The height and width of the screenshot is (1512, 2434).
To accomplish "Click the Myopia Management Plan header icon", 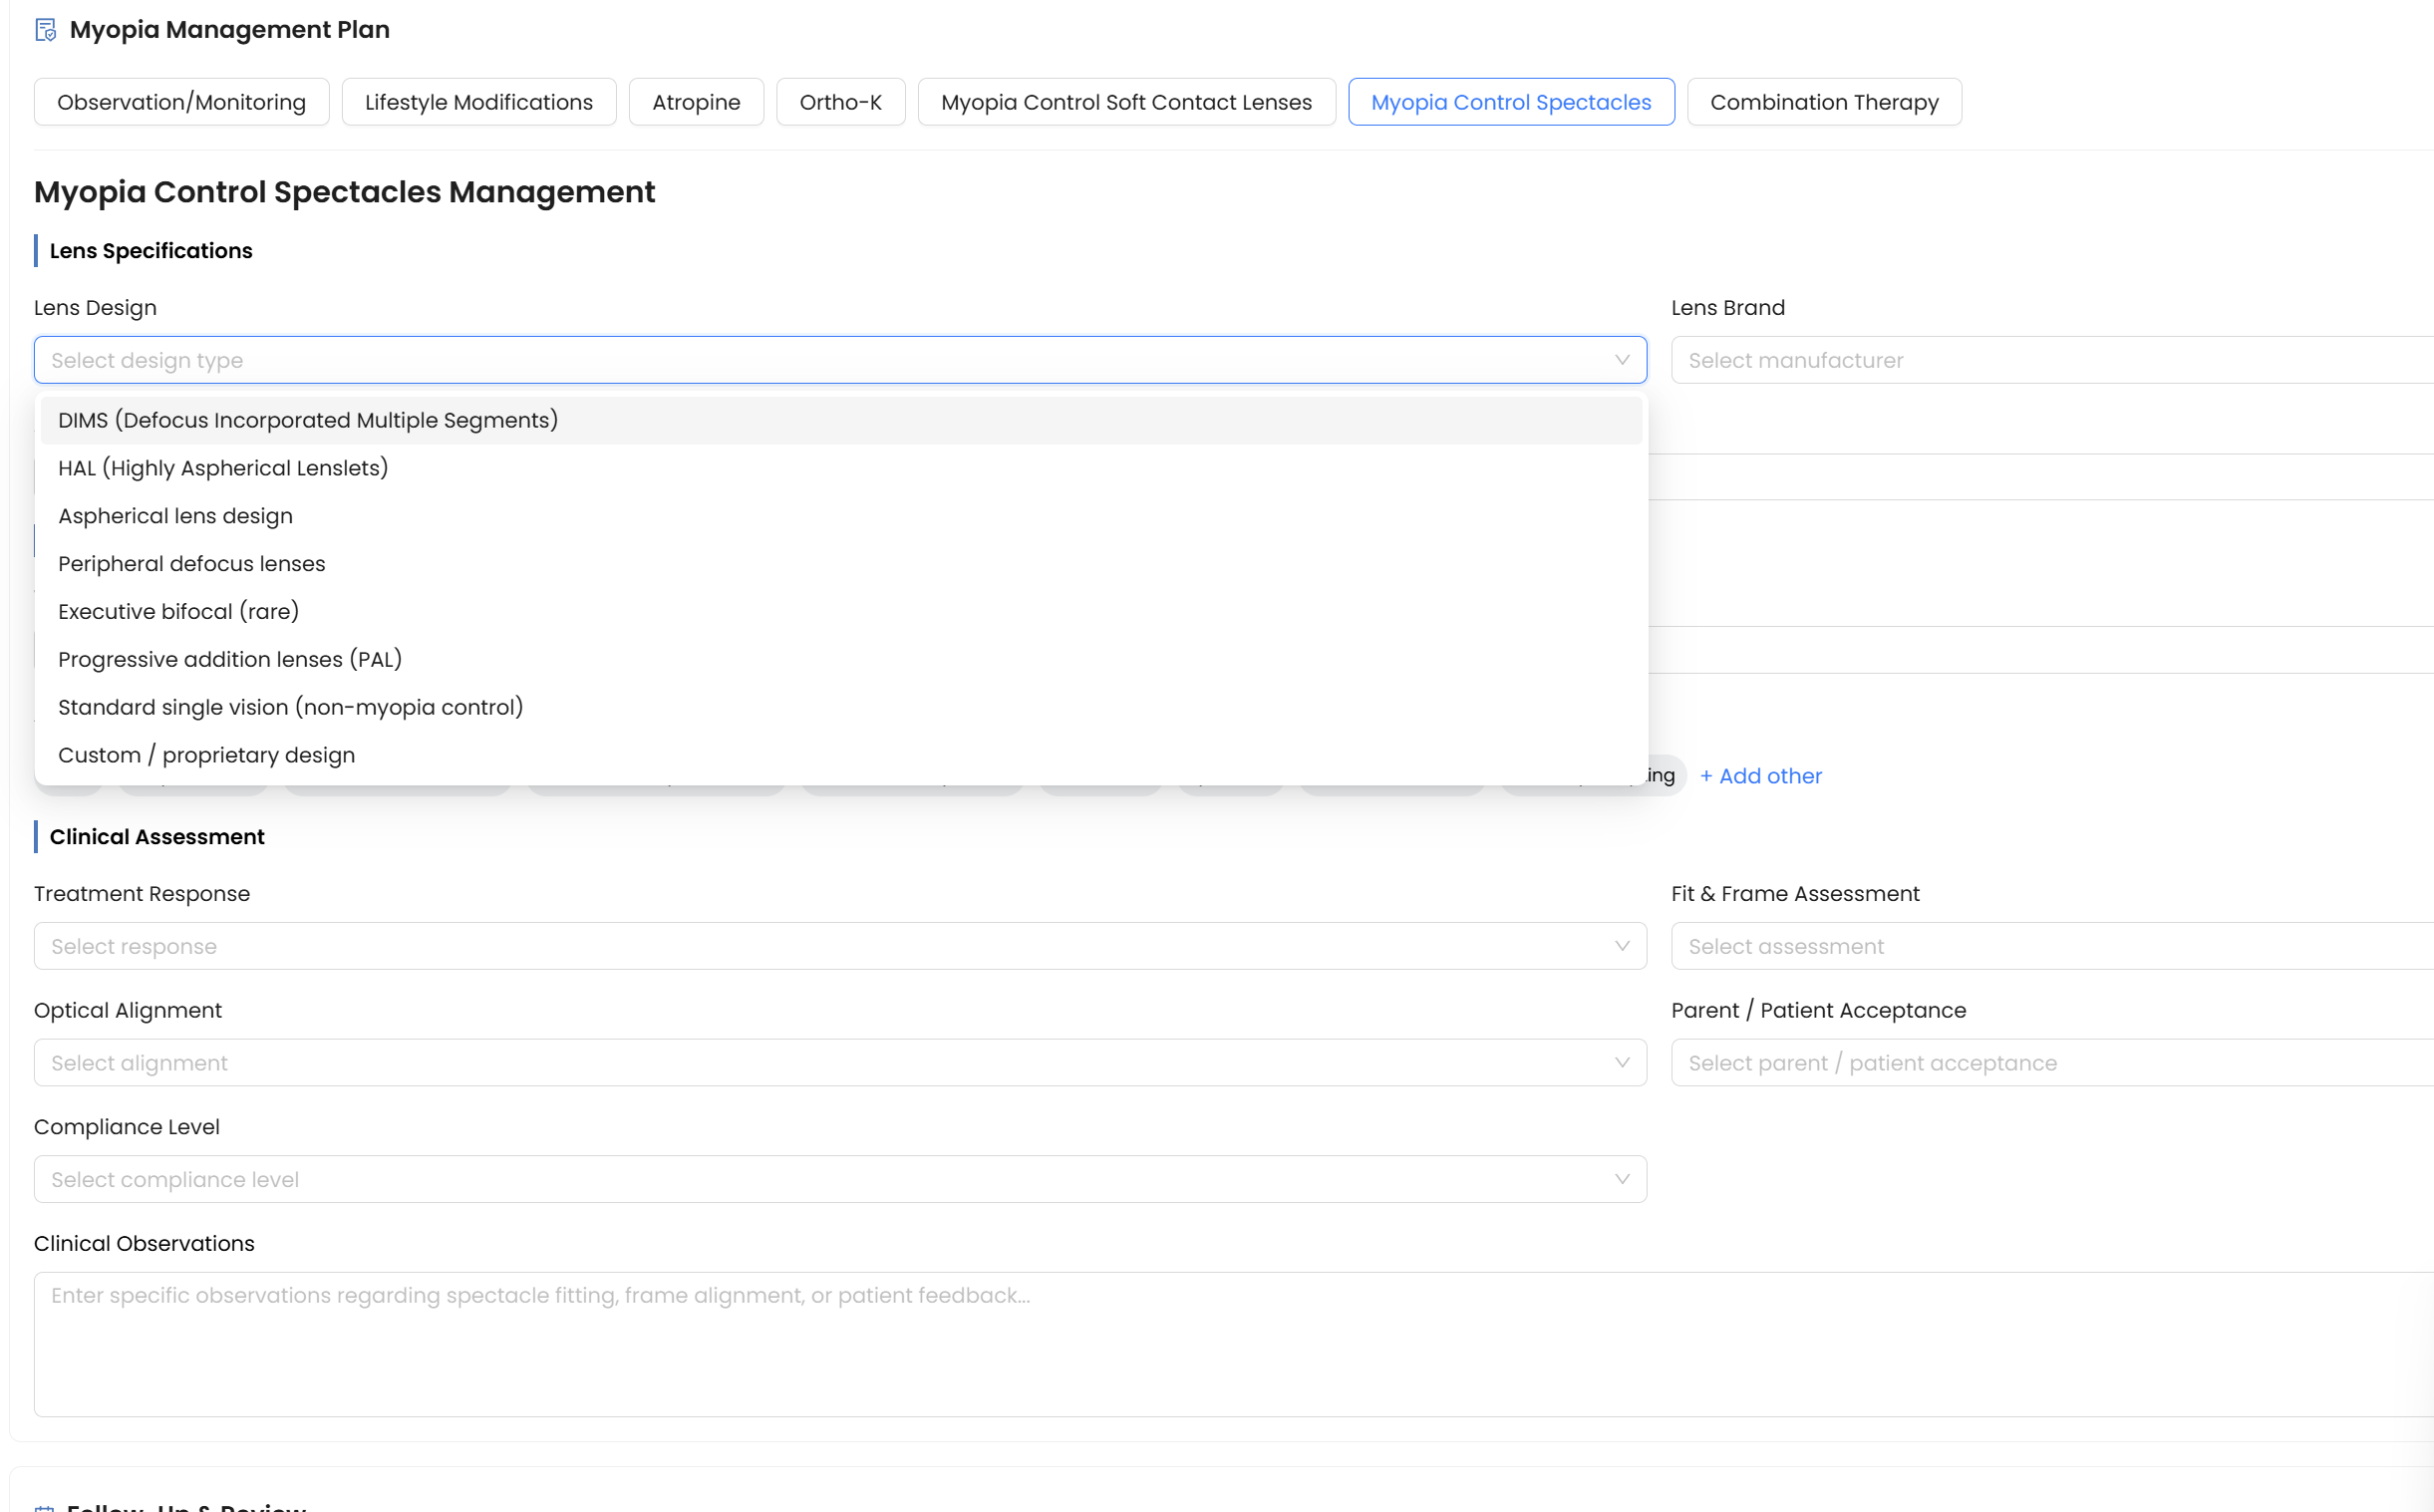I will (46, 30).
